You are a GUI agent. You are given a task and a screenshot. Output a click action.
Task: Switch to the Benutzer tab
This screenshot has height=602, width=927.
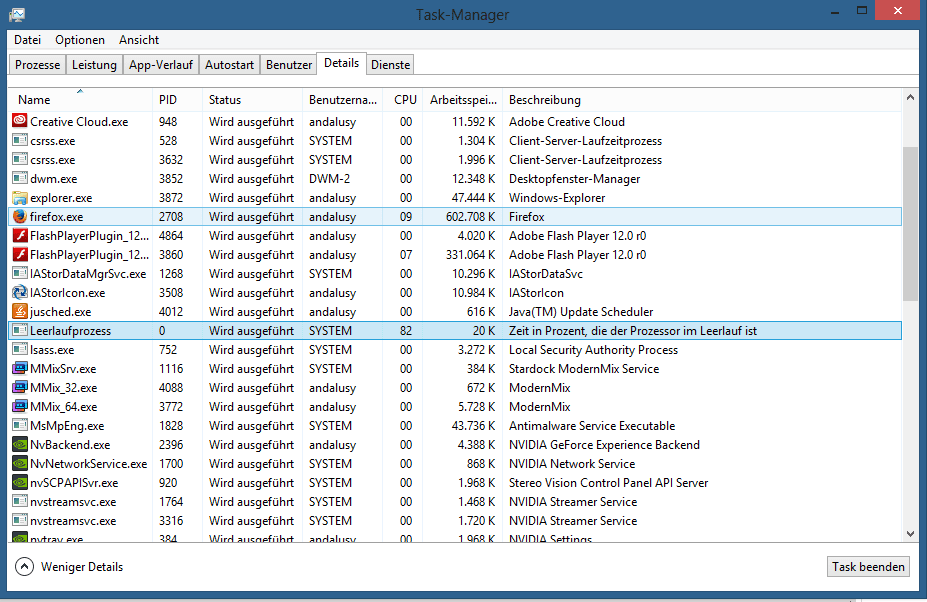289,64
